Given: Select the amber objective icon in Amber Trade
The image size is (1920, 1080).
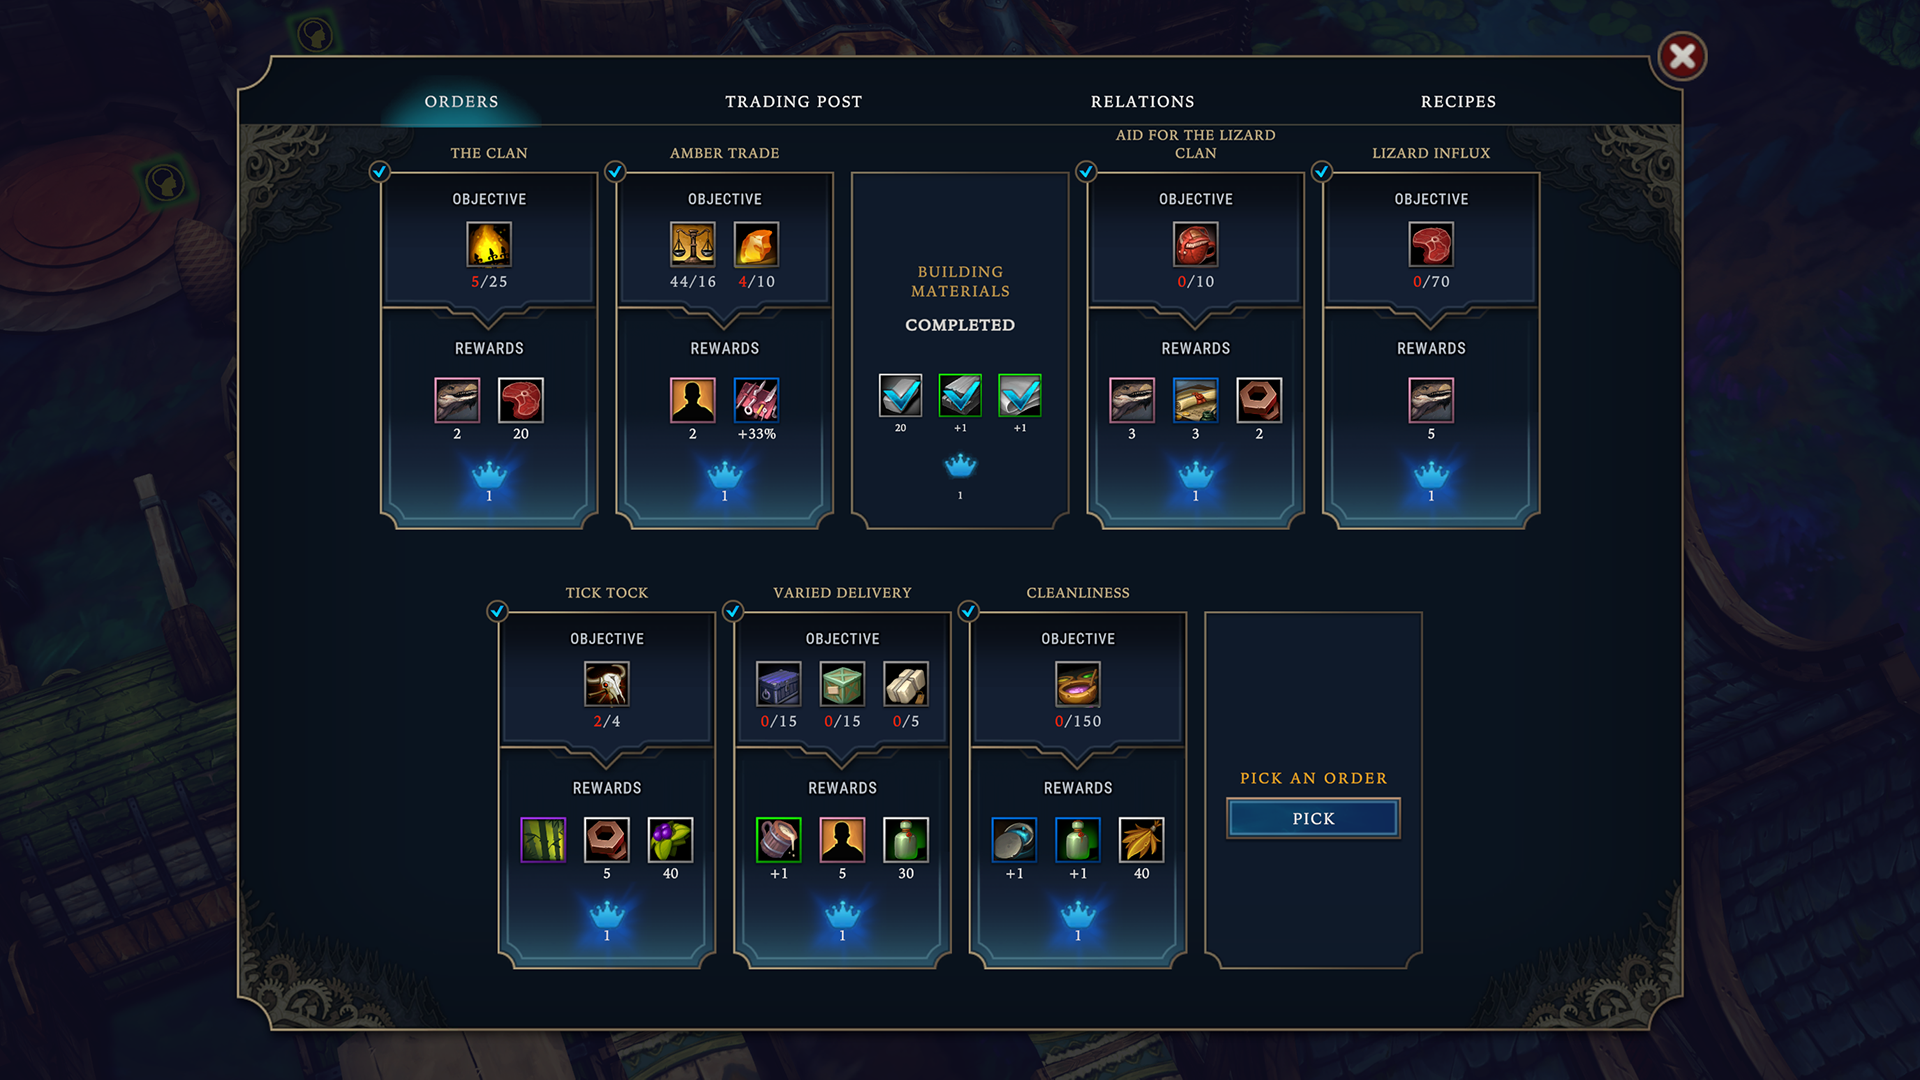Looking at the screenshot, I should (756, 245).
